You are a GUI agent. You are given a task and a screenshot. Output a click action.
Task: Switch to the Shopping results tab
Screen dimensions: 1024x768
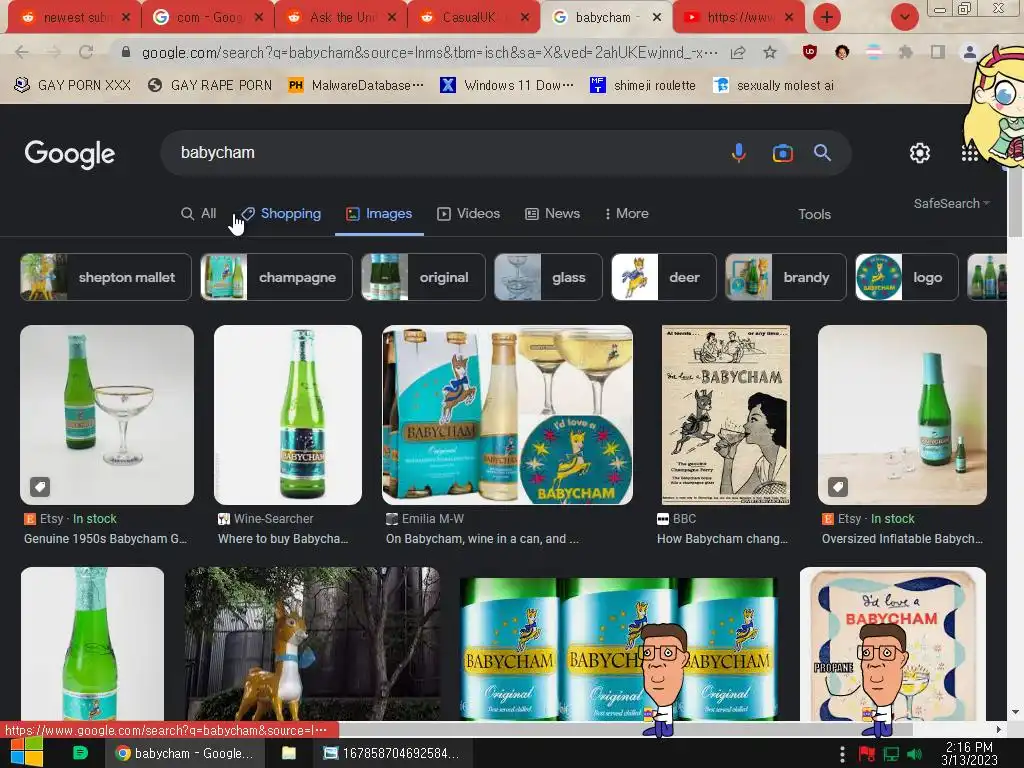point(281,214)
